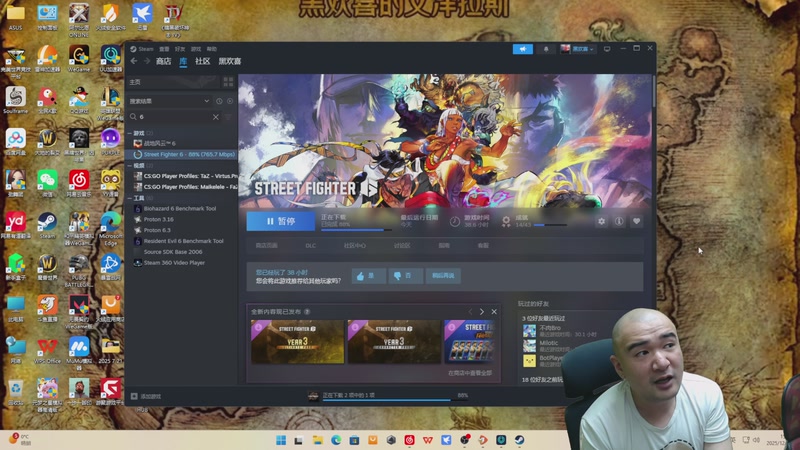Screen dimensions: 800x450
Task: Open PUBG BATTLEGROUNDS desktop shortcut
Action: point(79,270)
